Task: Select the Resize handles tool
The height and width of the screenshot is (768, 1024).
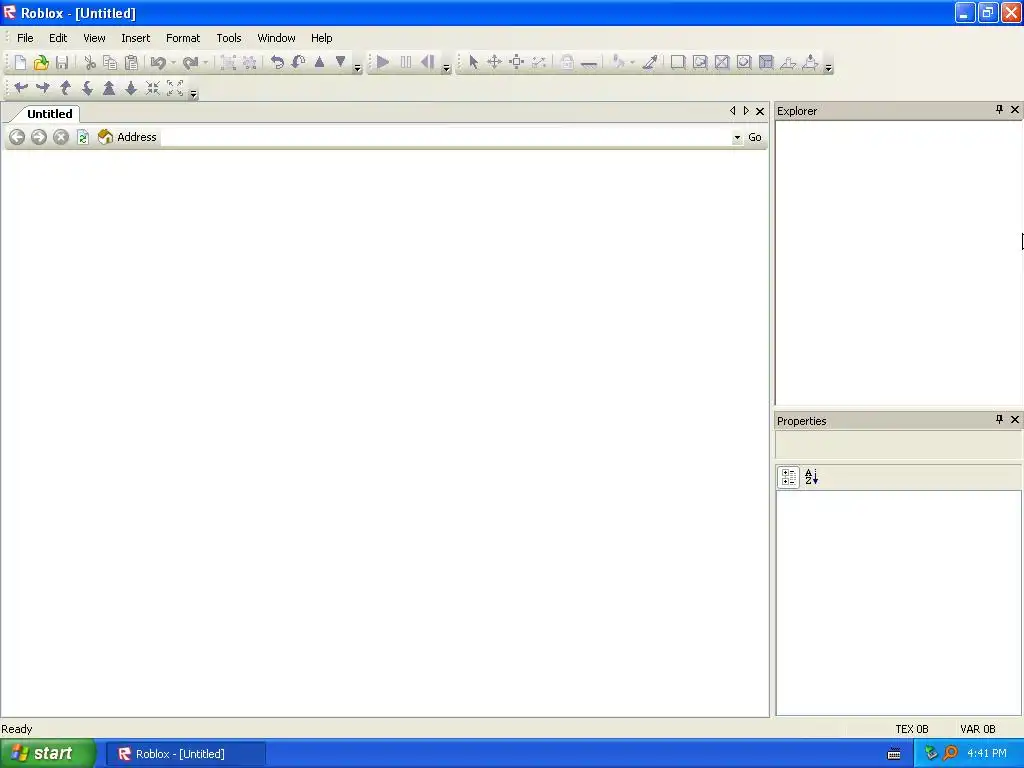Action: [x=517, y=63]
